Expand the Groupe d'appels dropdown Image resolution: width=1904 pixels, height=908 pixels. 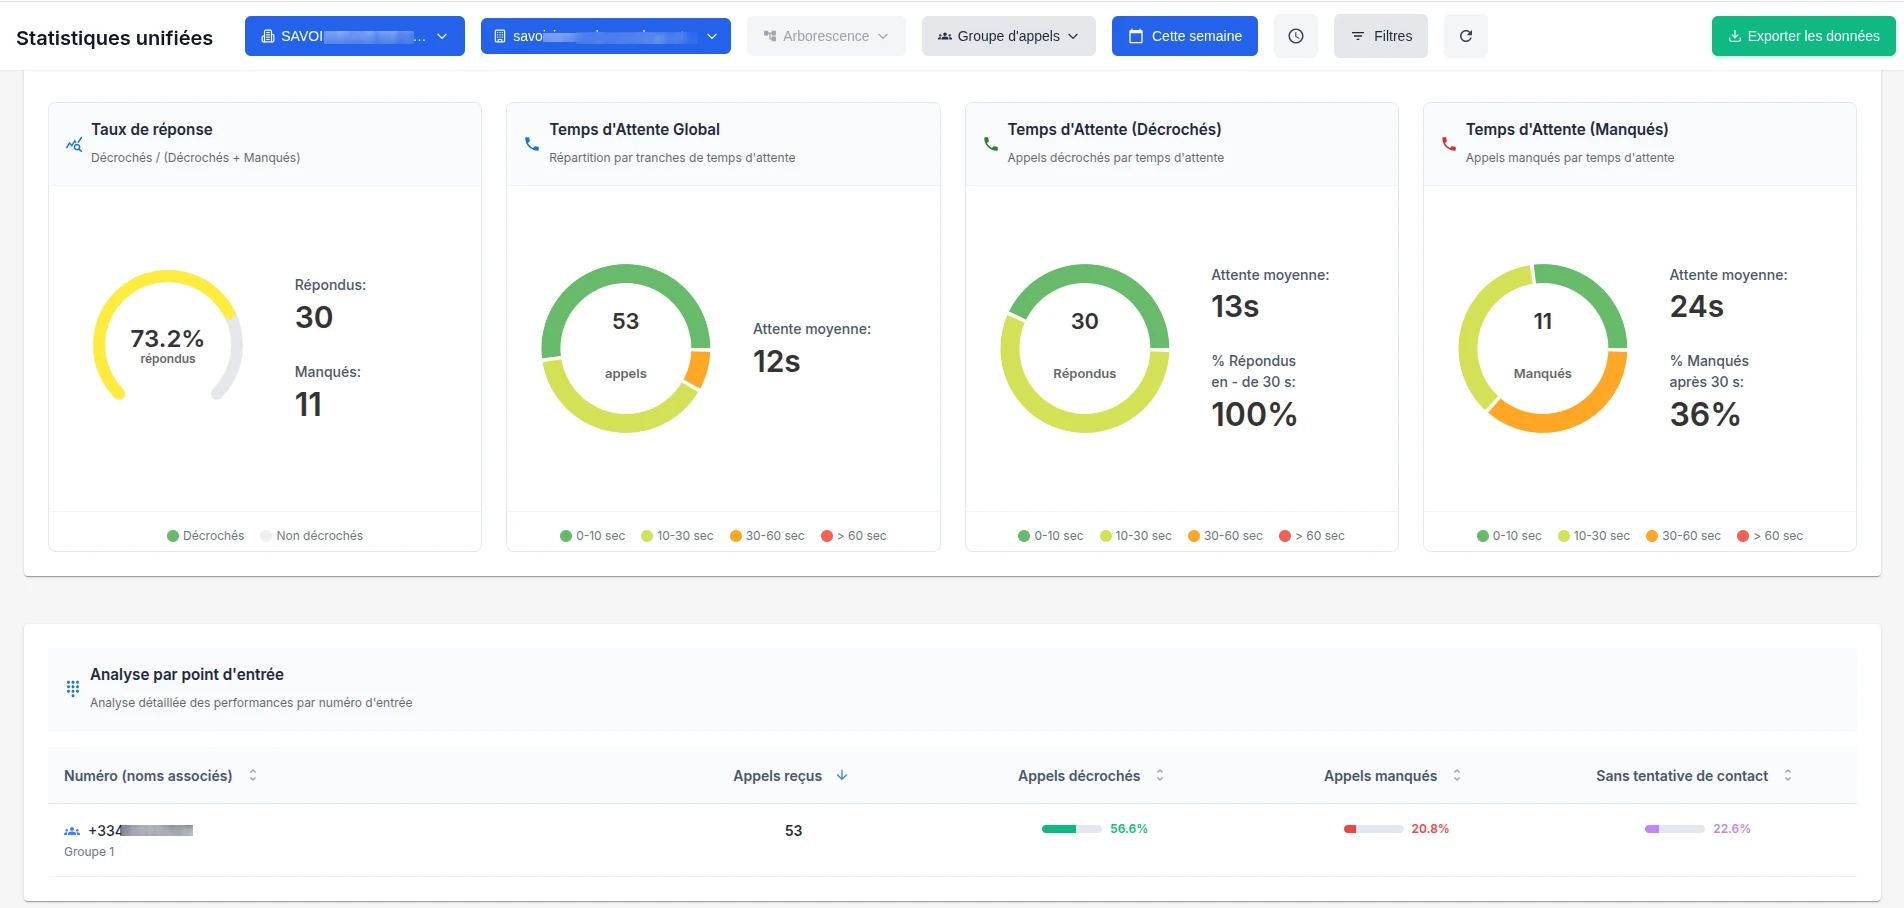[1008, 36]
